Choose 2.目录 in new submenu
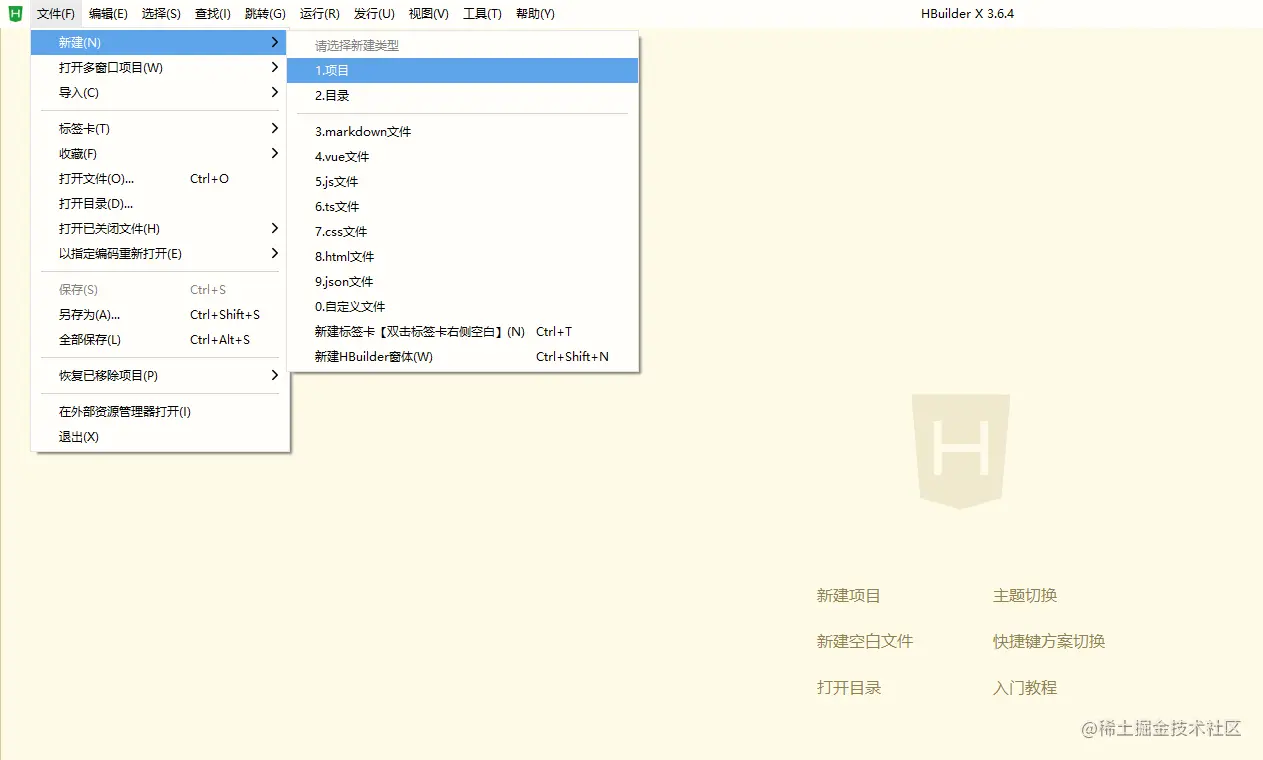1263x760 pixels. pyautogui.click(x=462, y=96)
